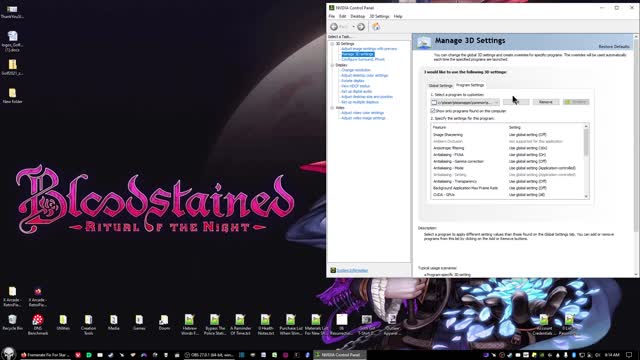The image size is (640, 360).
Task: Click the Back arrow in the NVIDIA toolbar
Action: point(334,27)
